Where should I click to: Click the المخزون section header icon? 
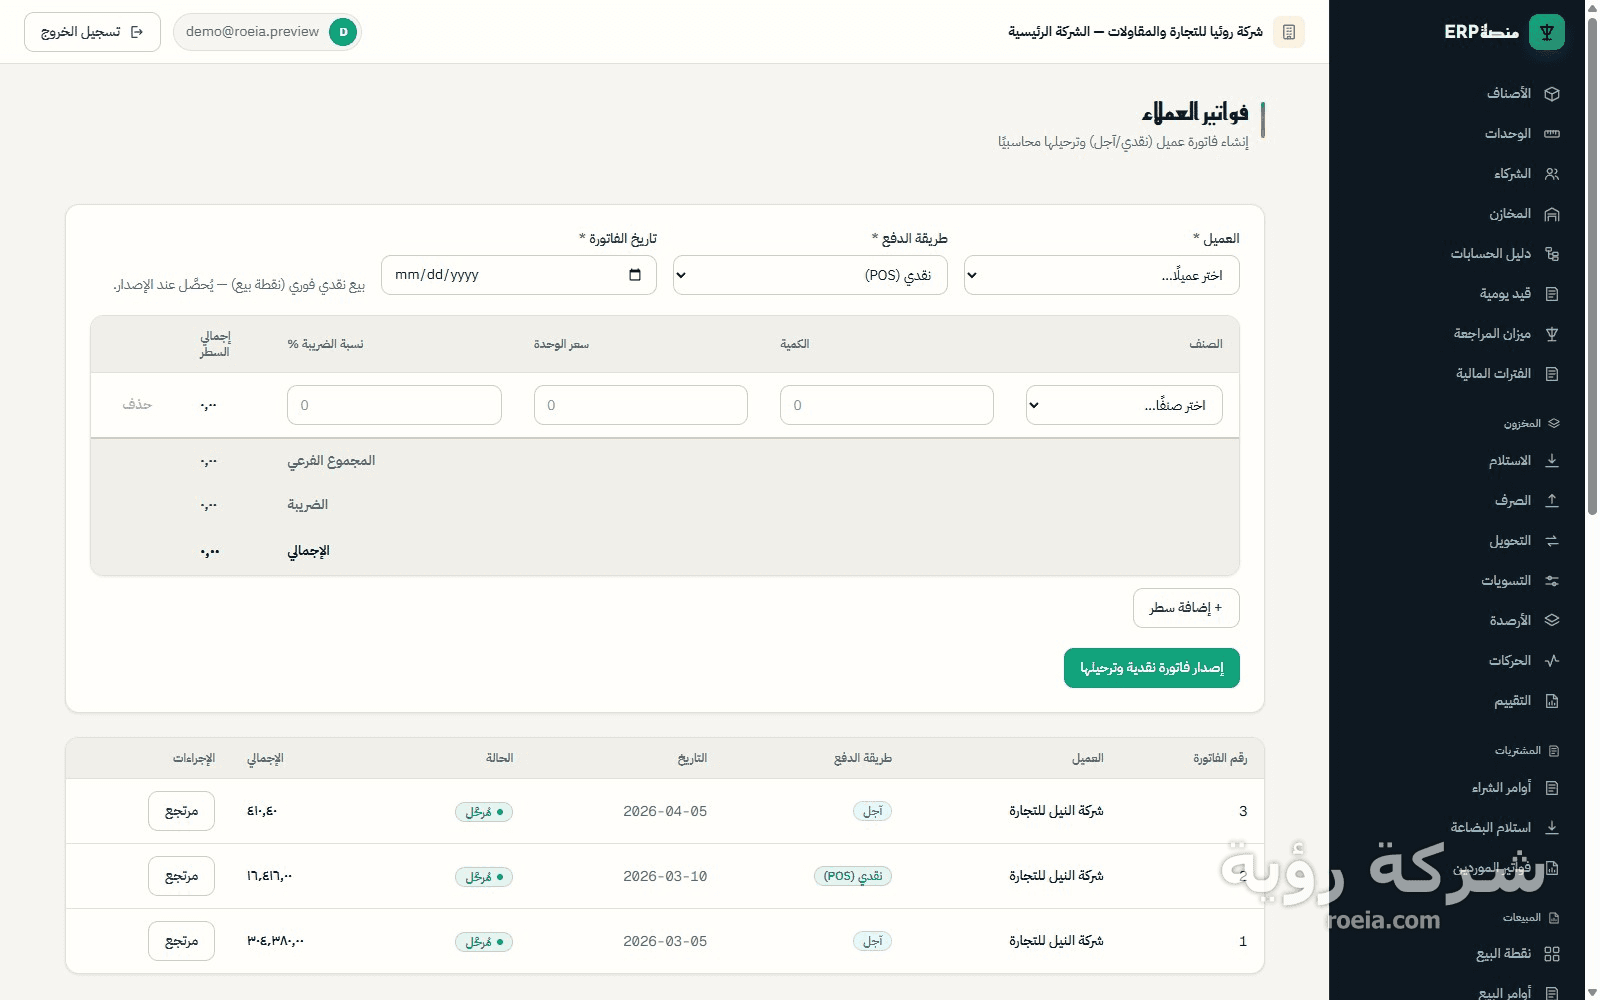coord(1553,424)
